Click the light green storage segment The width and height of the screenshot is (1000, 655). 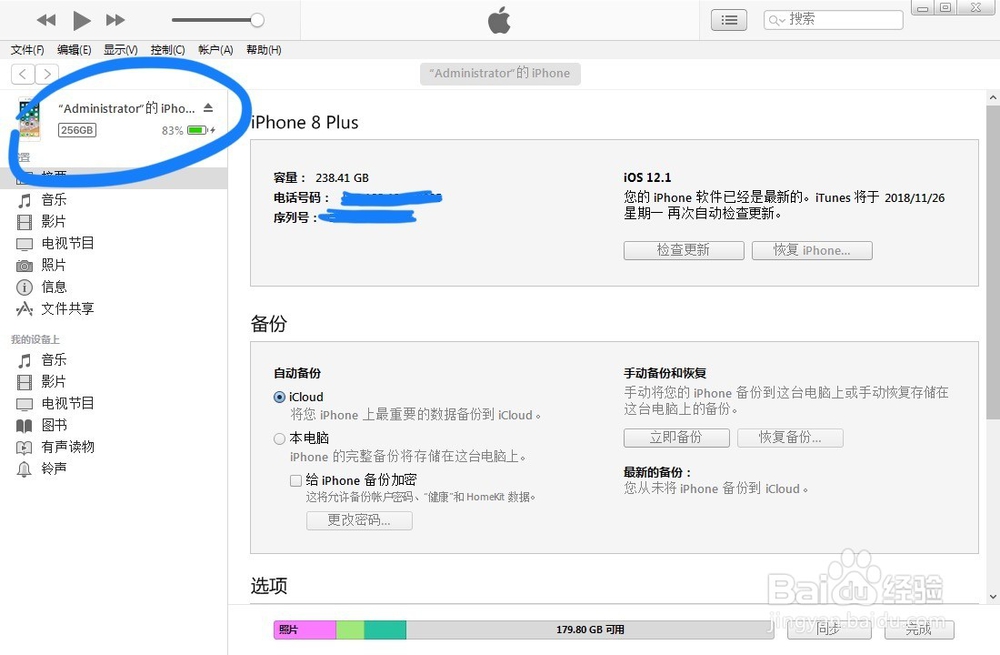(350, 629)
